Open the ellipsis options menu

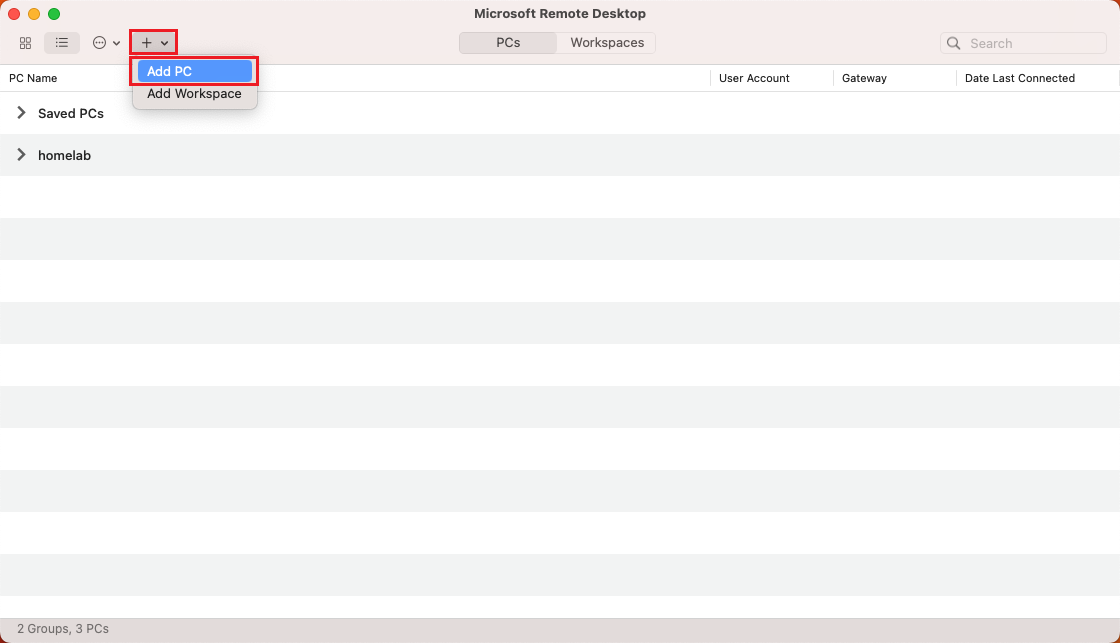point(106,43)
